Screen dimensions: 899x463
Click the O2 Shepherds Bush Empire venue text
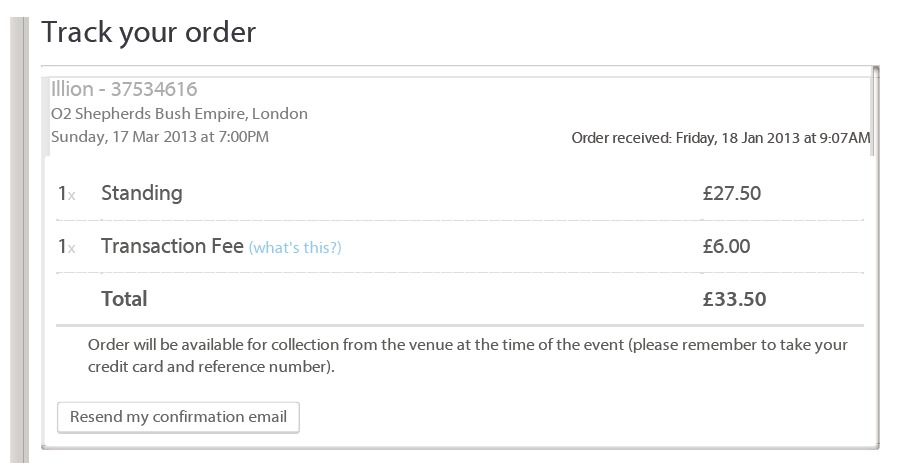pyautogui.click(x=179, y=114)
